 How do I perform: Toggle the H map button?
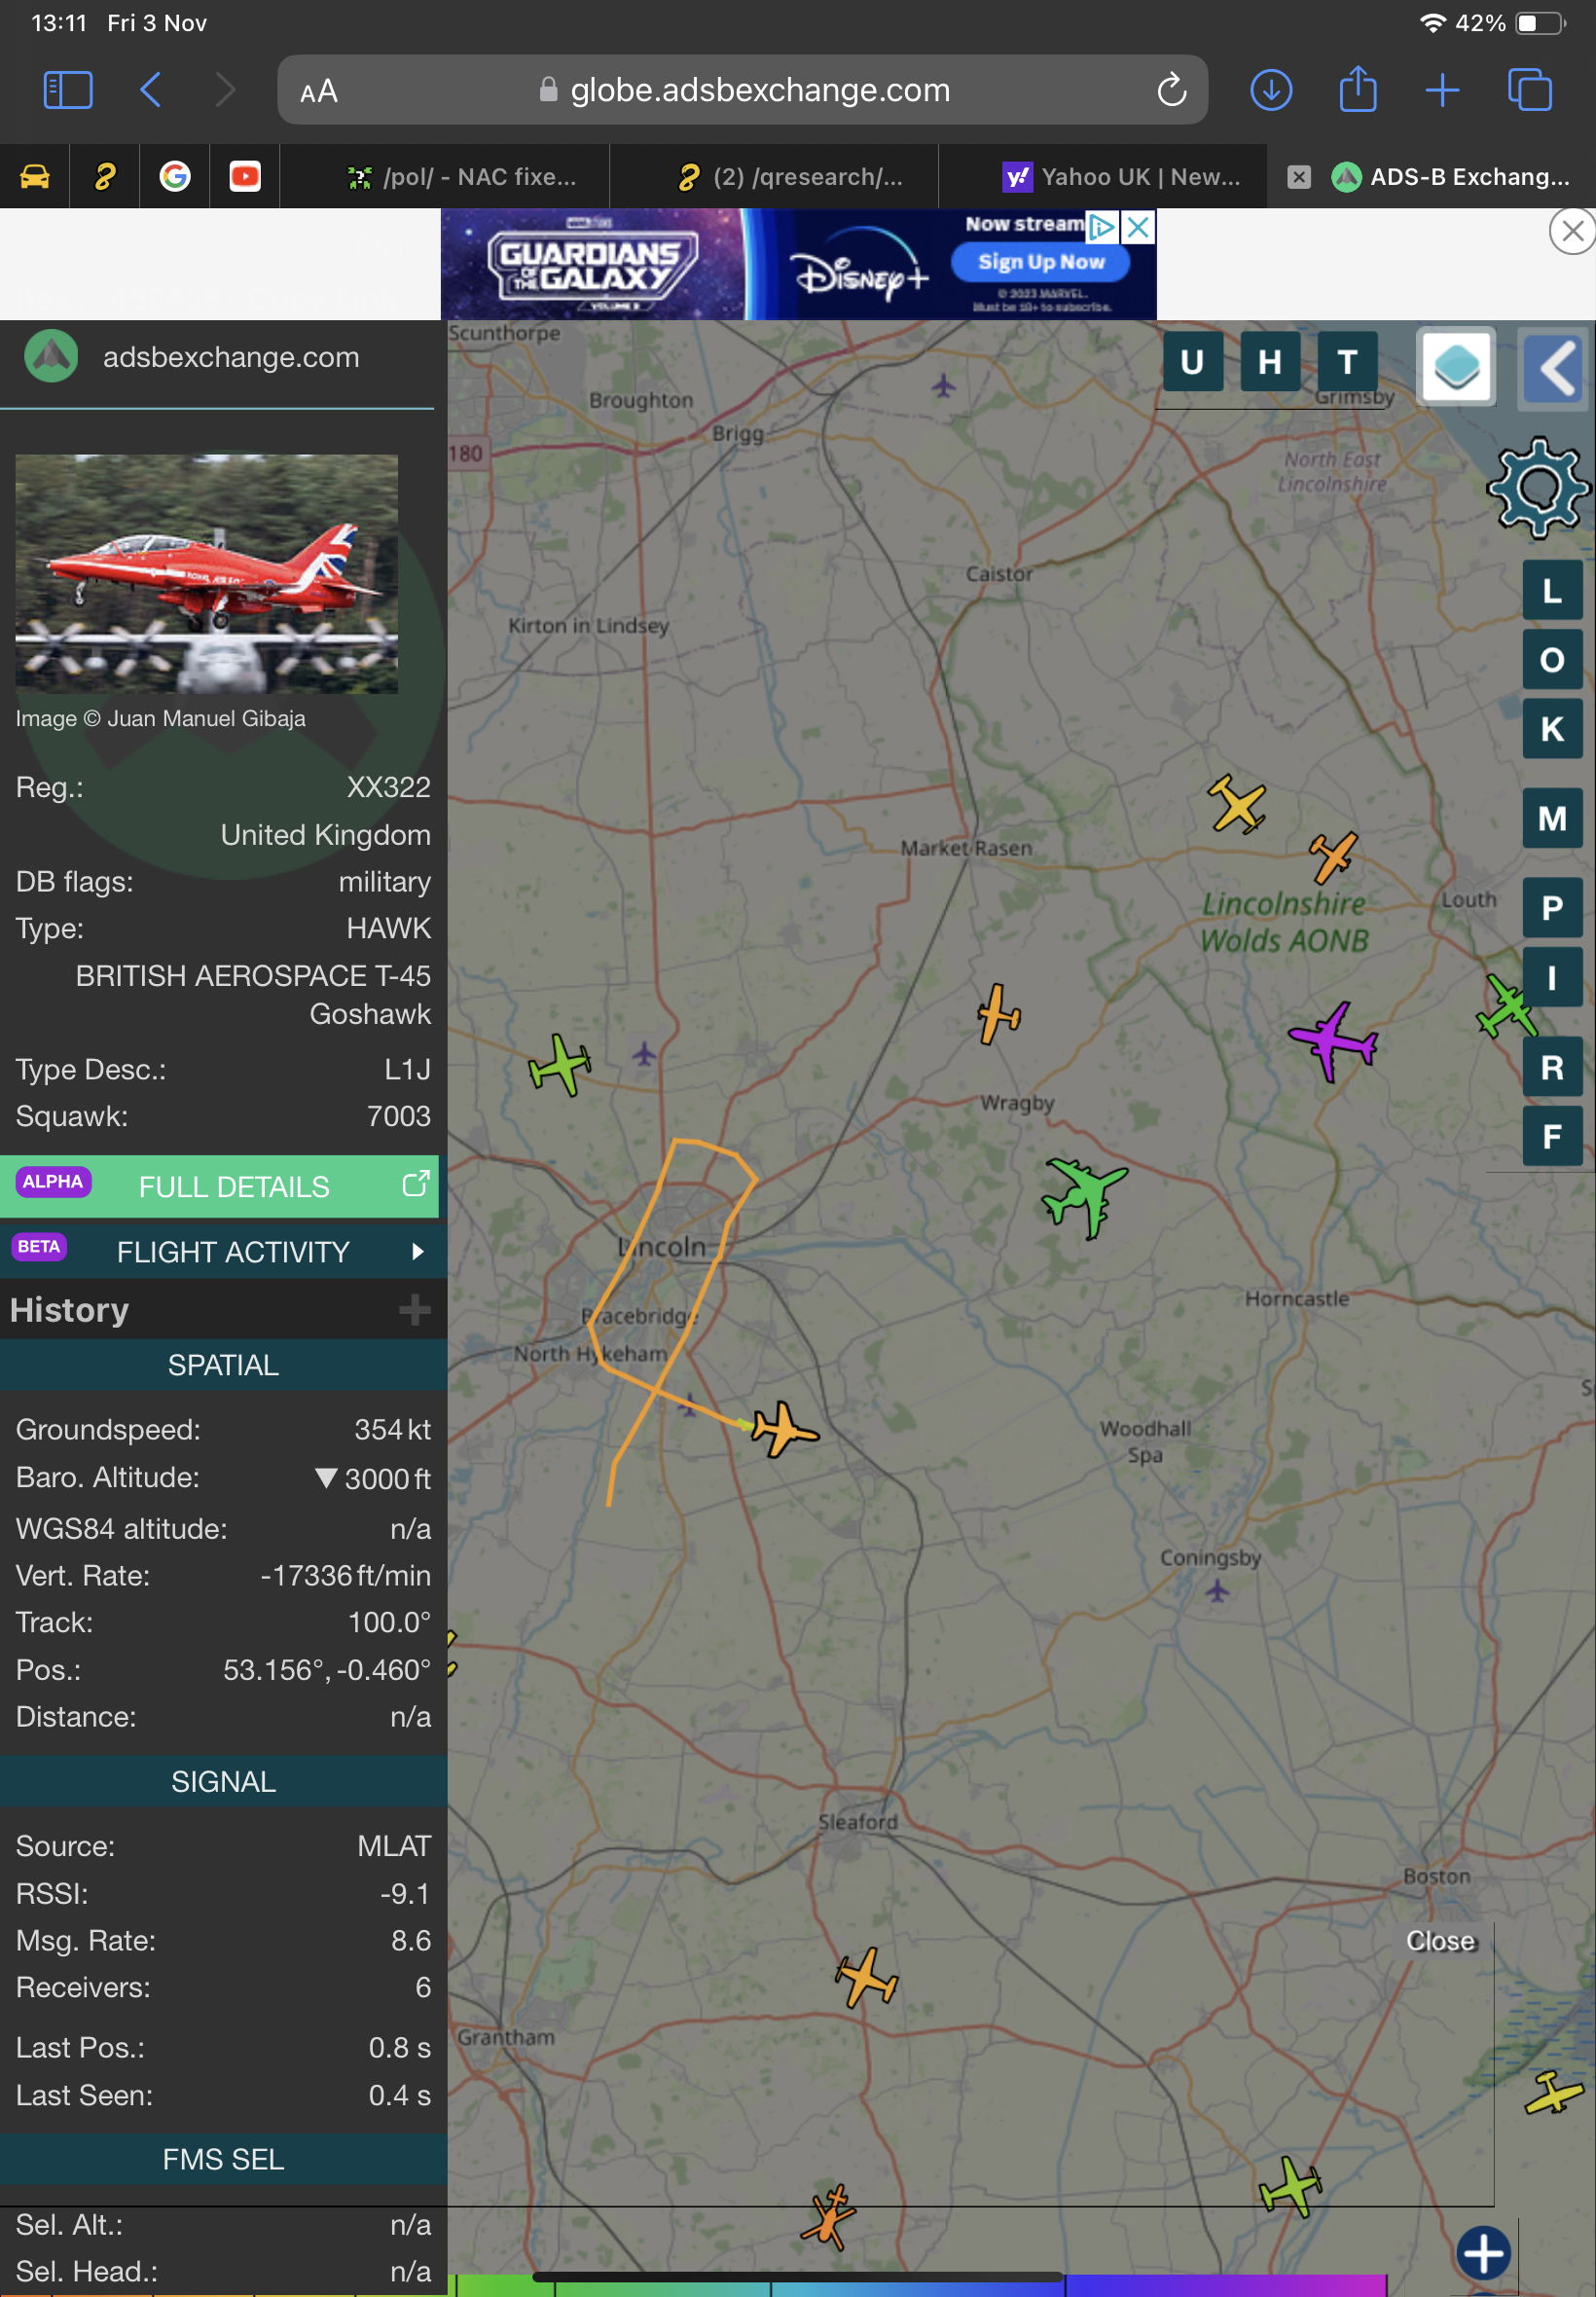click(x=1269, y=361)
